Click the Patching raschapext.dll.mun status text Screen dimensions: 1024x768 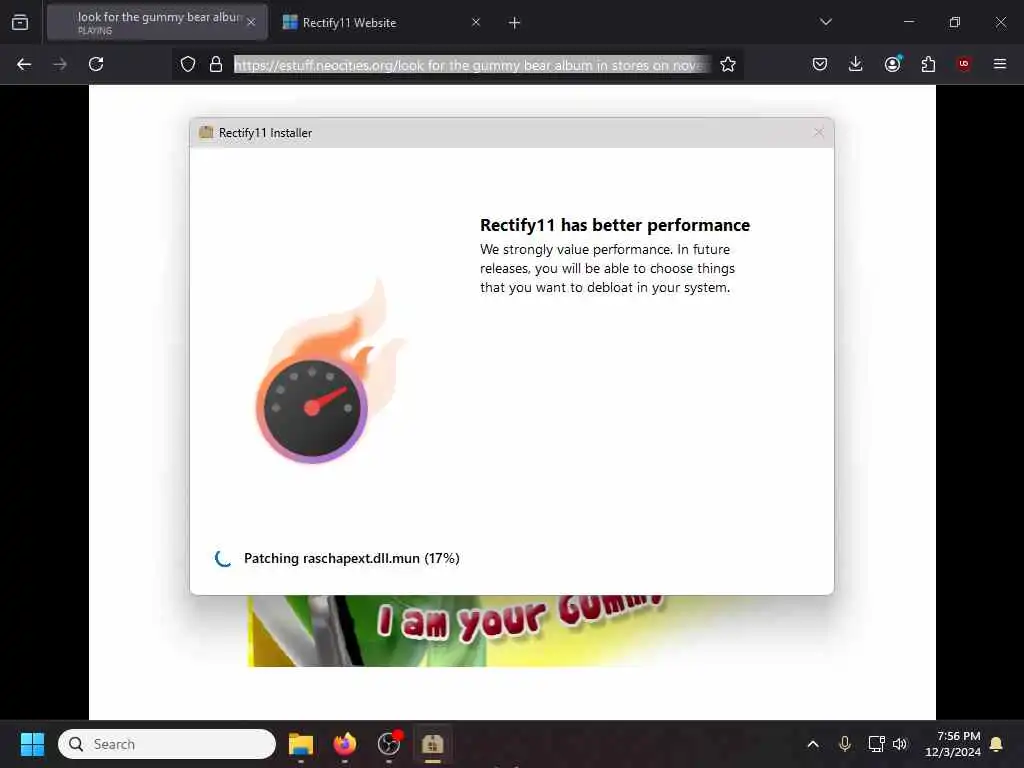pyautogui.click(x=352, y=558)
